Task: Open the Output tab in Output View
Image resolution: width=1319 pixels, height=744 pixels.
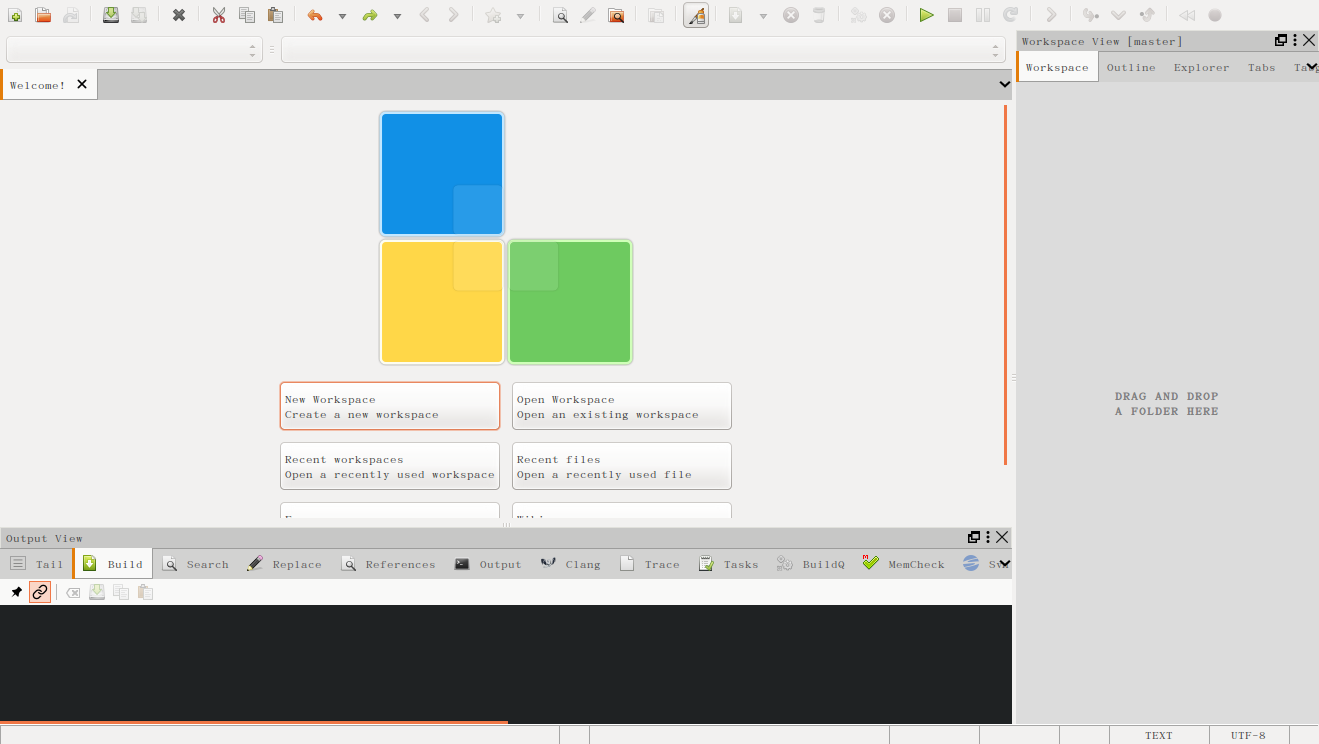Action: 488,564
